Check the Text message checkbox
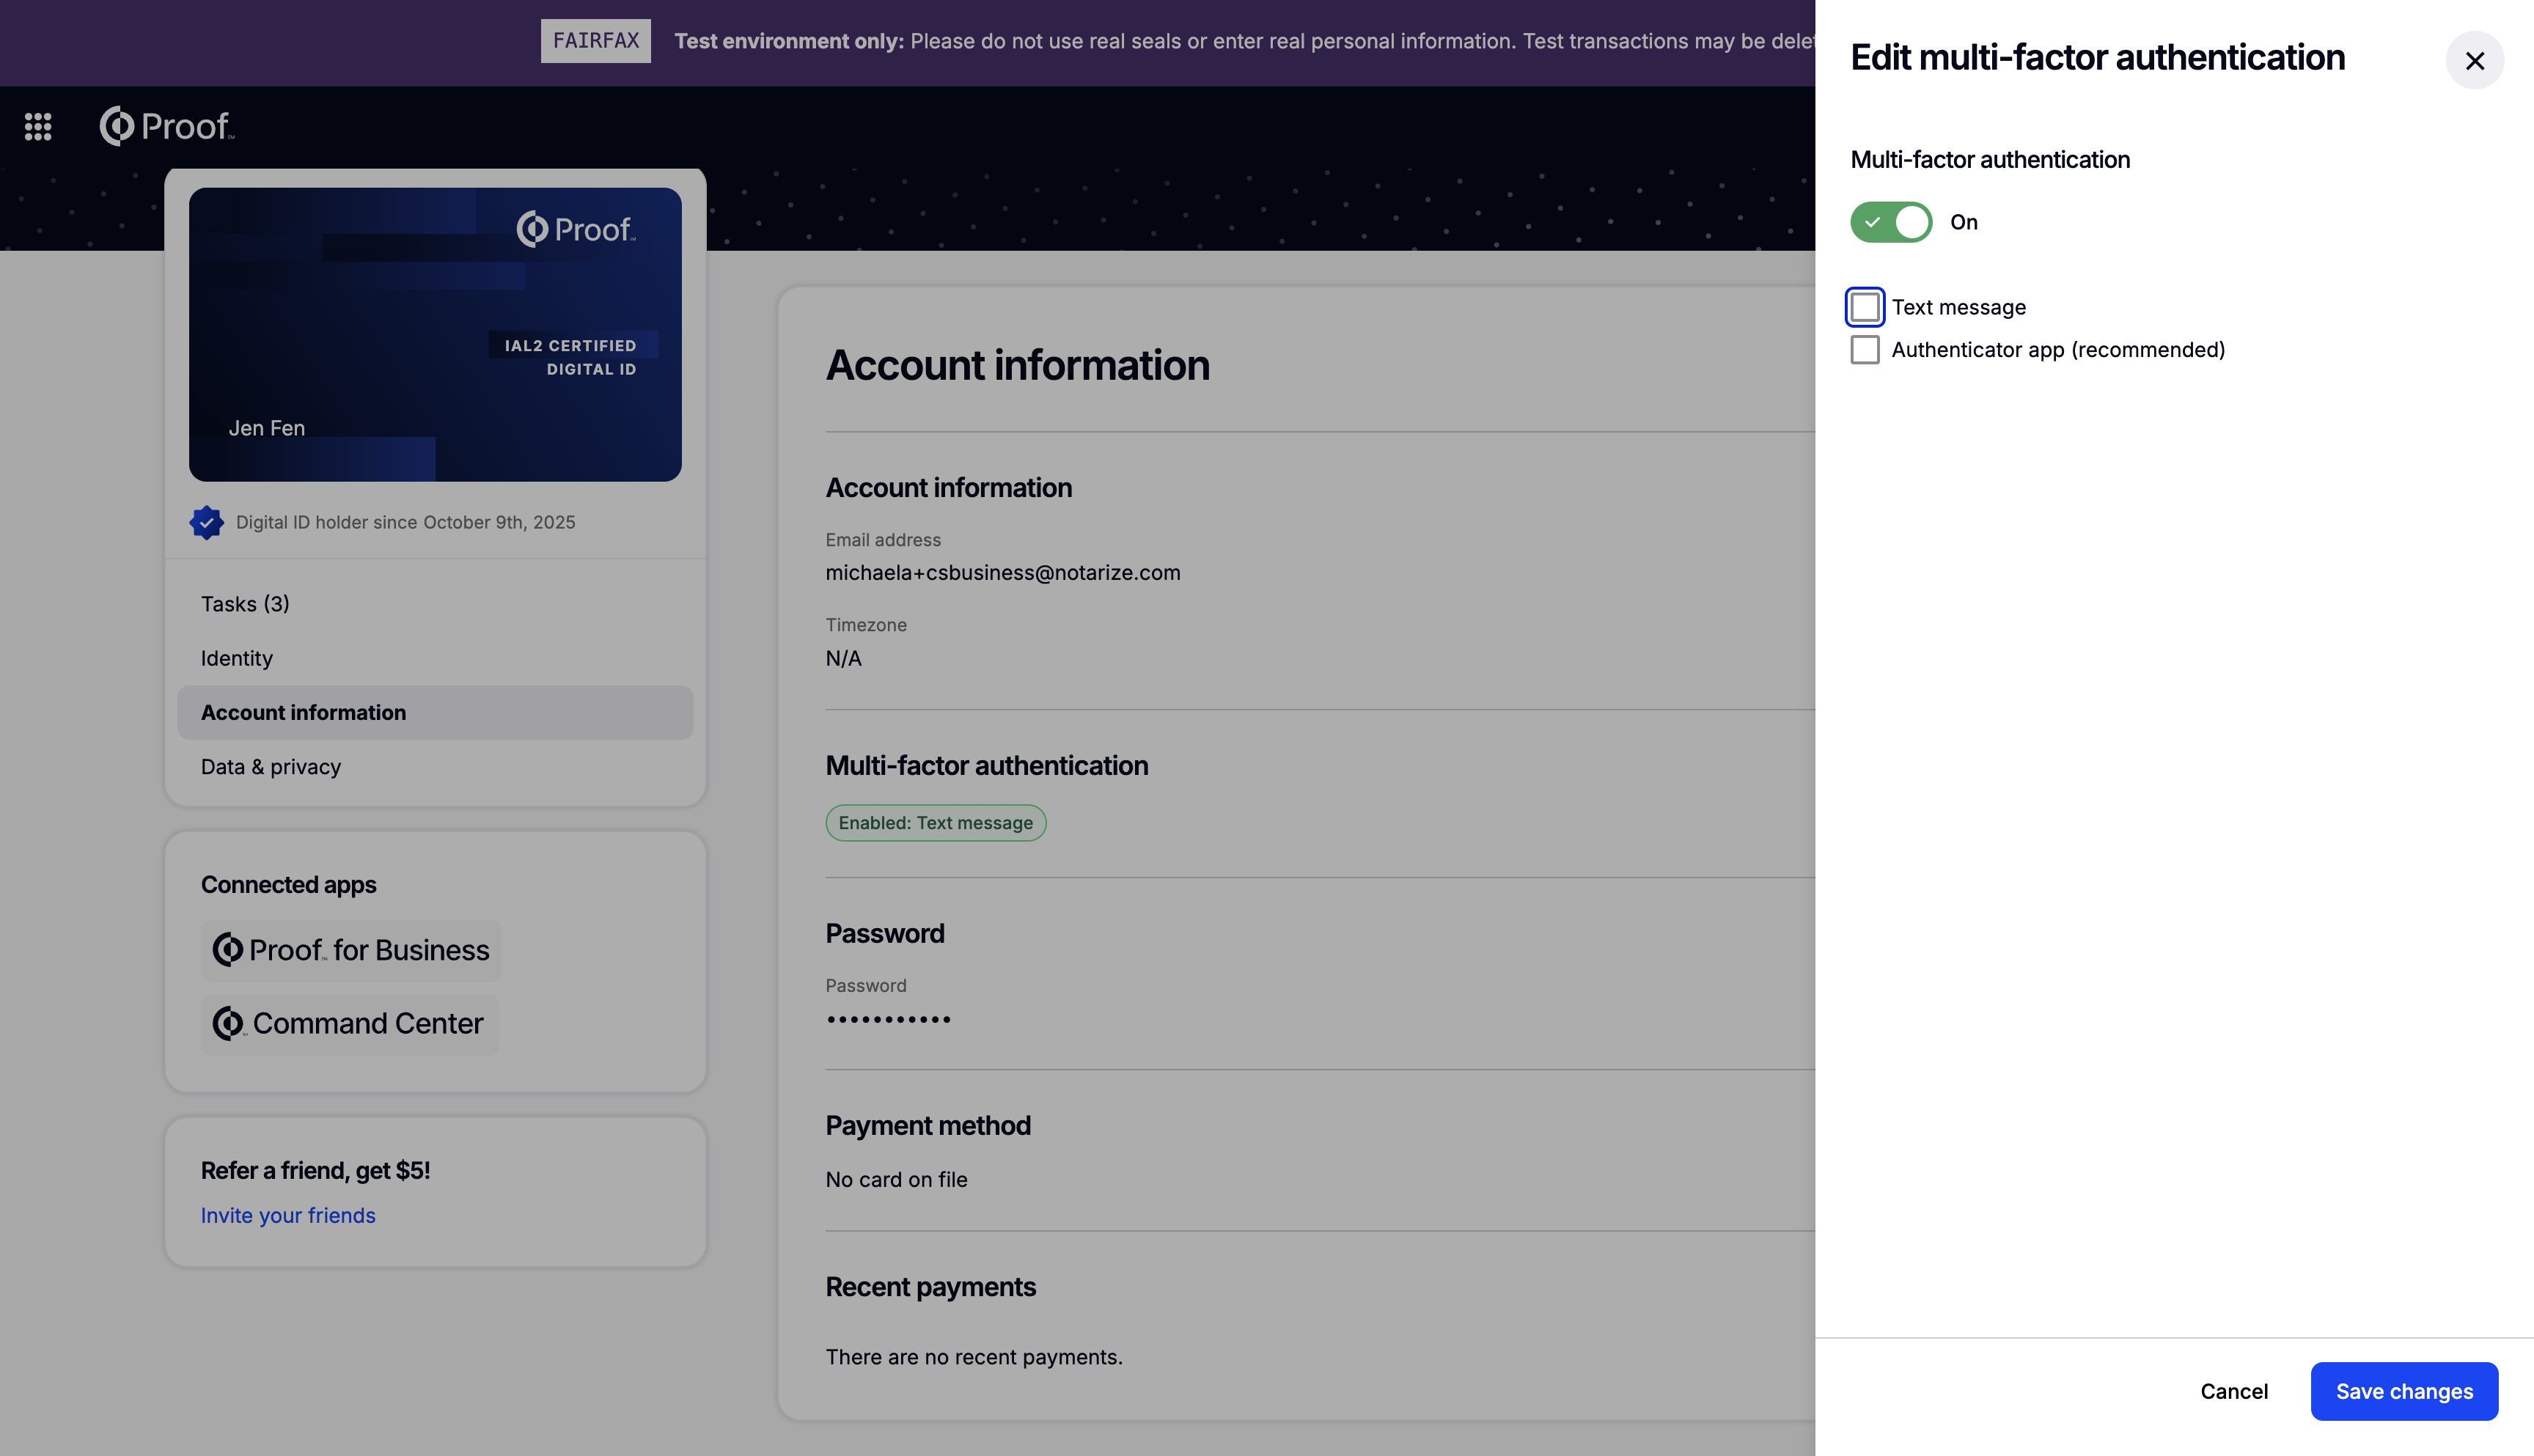This screenshot has width=2534, height=1456. click(1865, 307)
